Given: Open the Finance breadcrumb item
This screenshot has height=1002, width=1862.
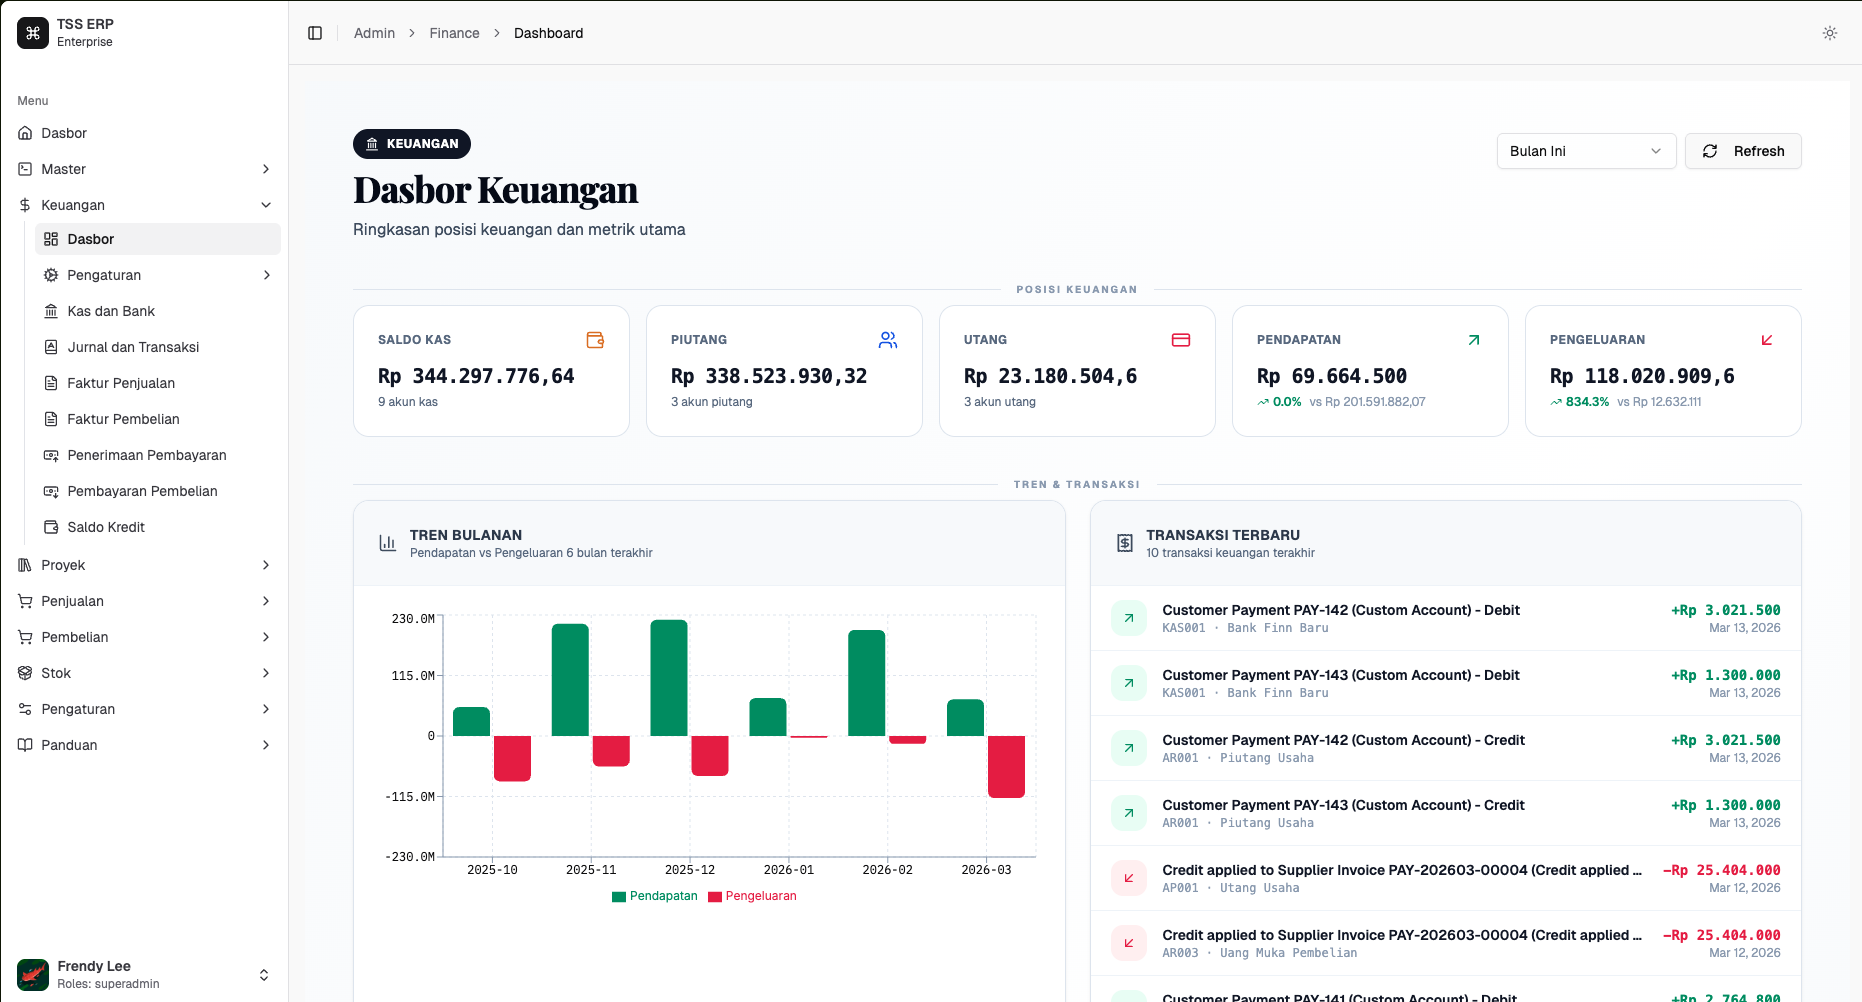Looking at the screenshot, I should 454,32.
